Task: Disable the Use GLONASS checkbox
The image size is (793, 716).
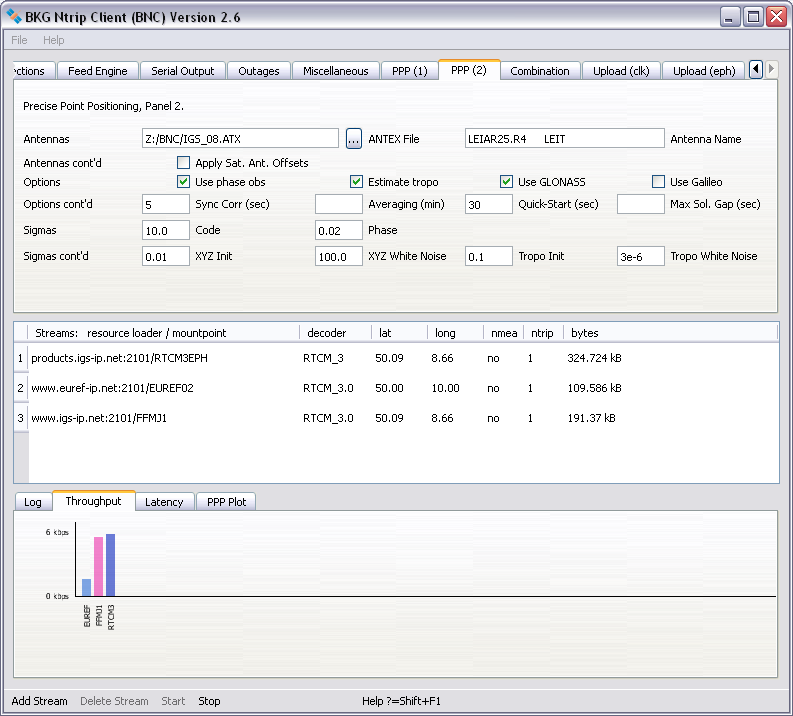Action: (x=507, y=182)
